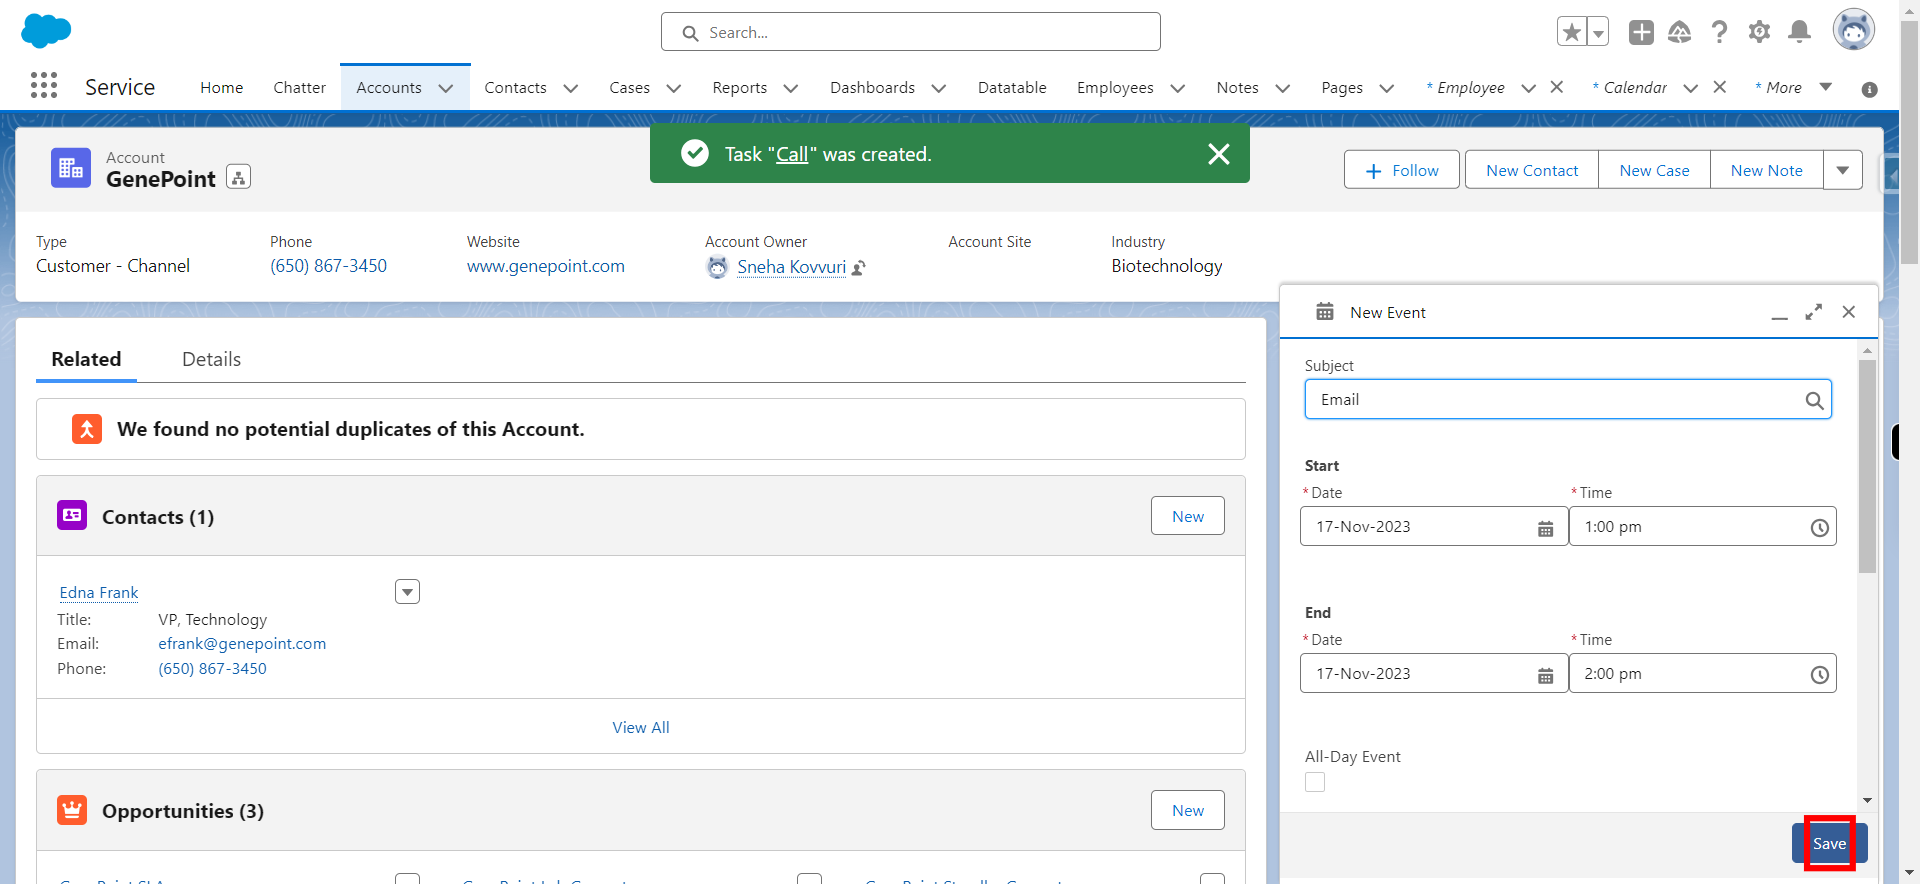1920x884 pixels.
Task: Close the Task created toast message
Action: [x=1218, y=154]
